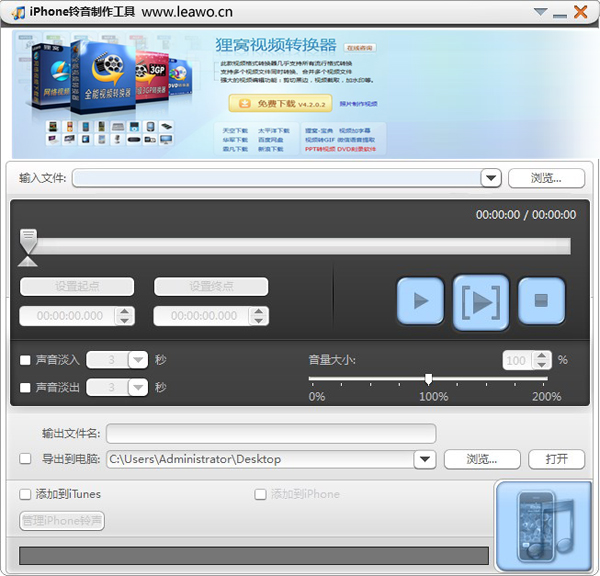Increase volume percentage with up arrow
Screen dimensions: 600x576
click(x=541, y=356)
